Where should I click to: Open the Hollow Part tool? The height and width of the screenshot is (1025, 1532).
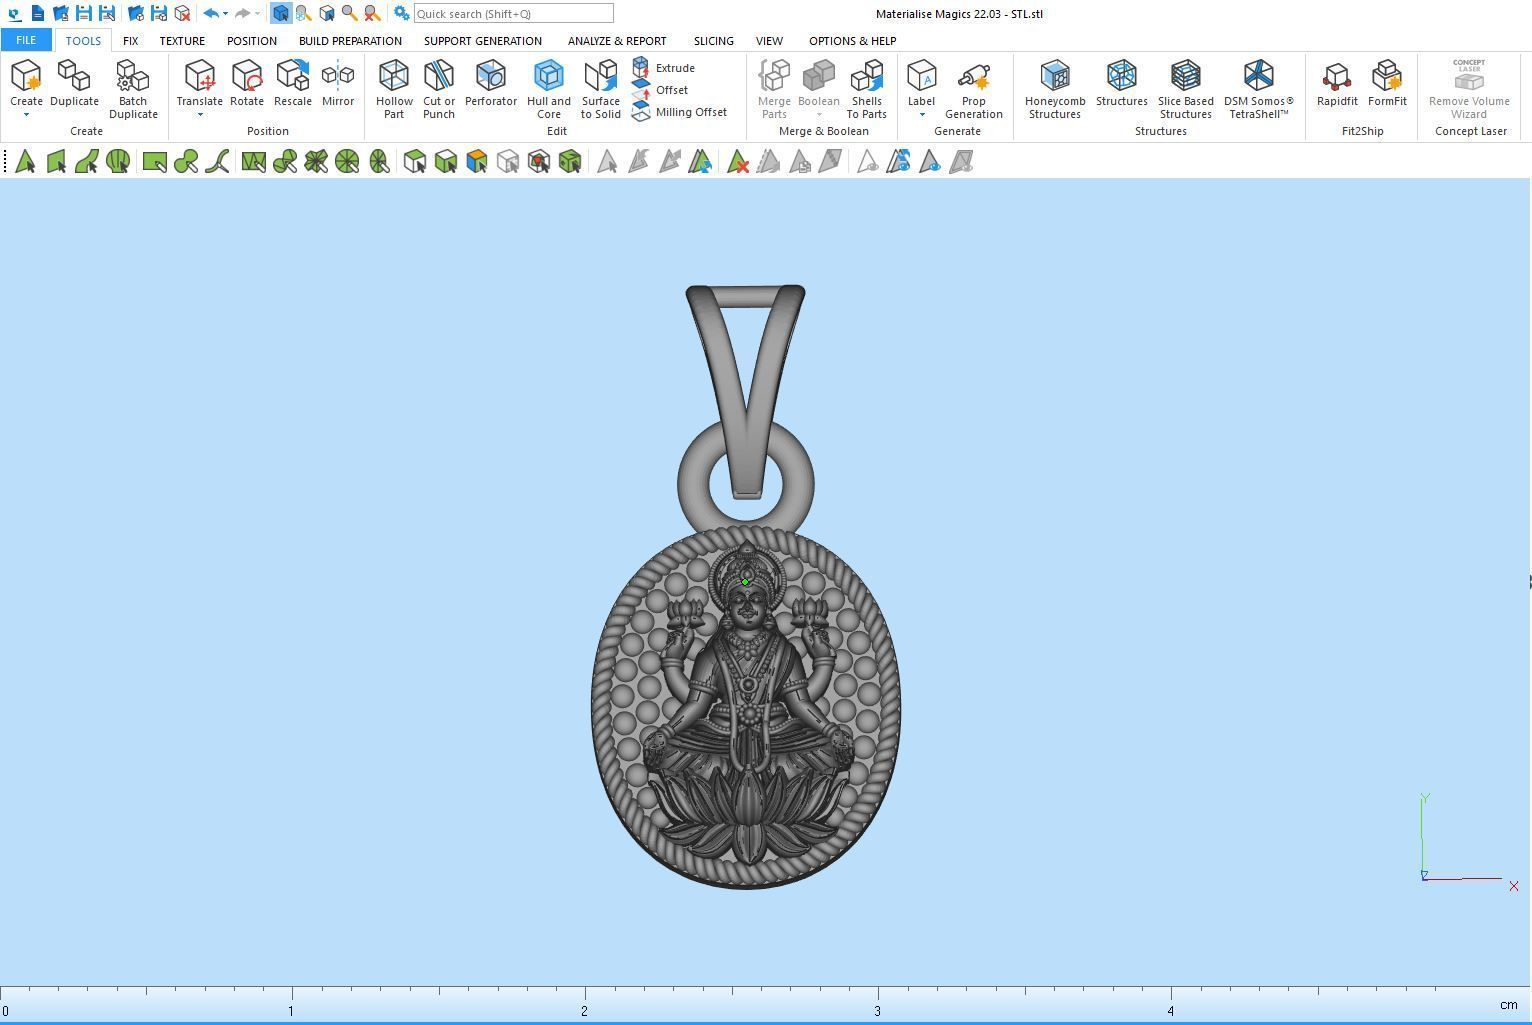[x=394, y=89]
